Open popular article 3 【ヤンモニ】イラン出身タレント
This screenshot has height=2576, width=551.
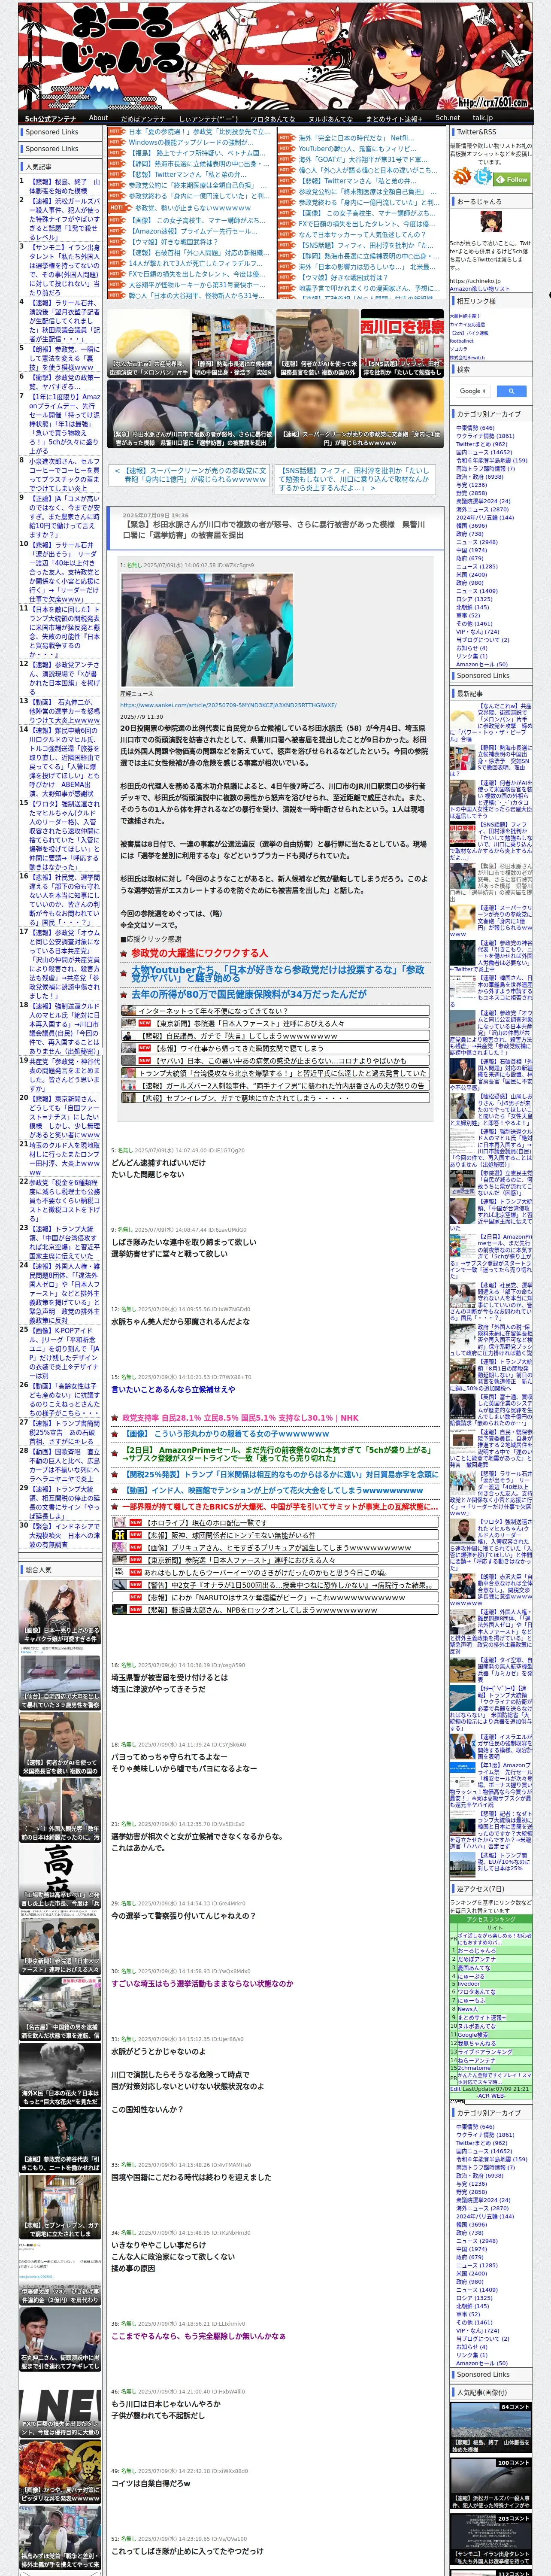[64, 269]
